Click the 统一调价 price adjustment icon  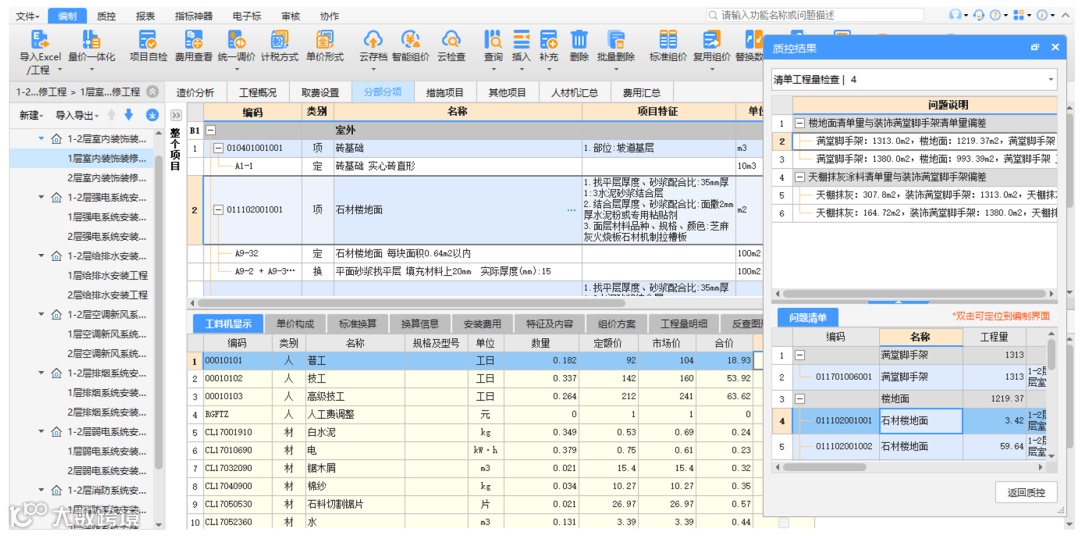click(236, 39)
